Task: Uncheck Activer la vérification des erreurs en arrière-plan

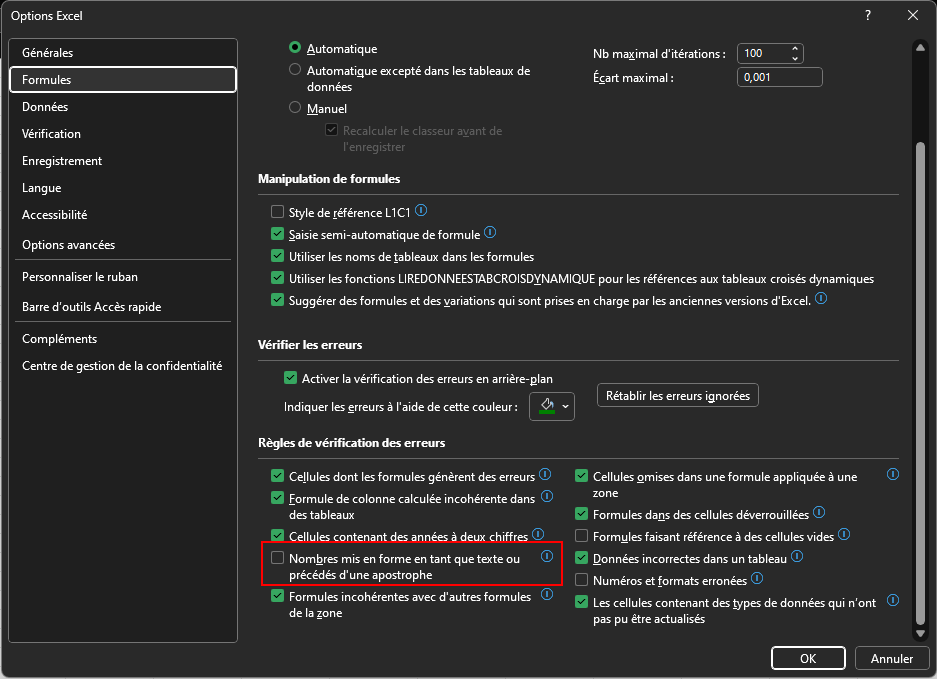Action: point(291,379)
